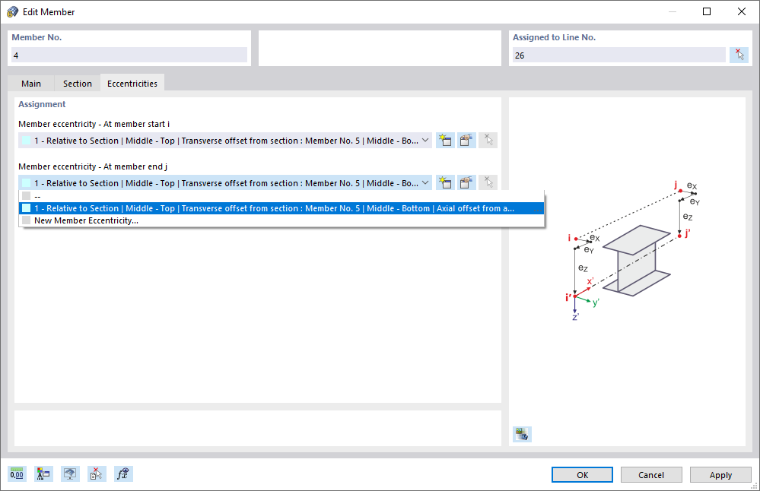The image size is (760, 491).
Task: Maximize the Edit Member dialog
Action: tap(707, 12)
